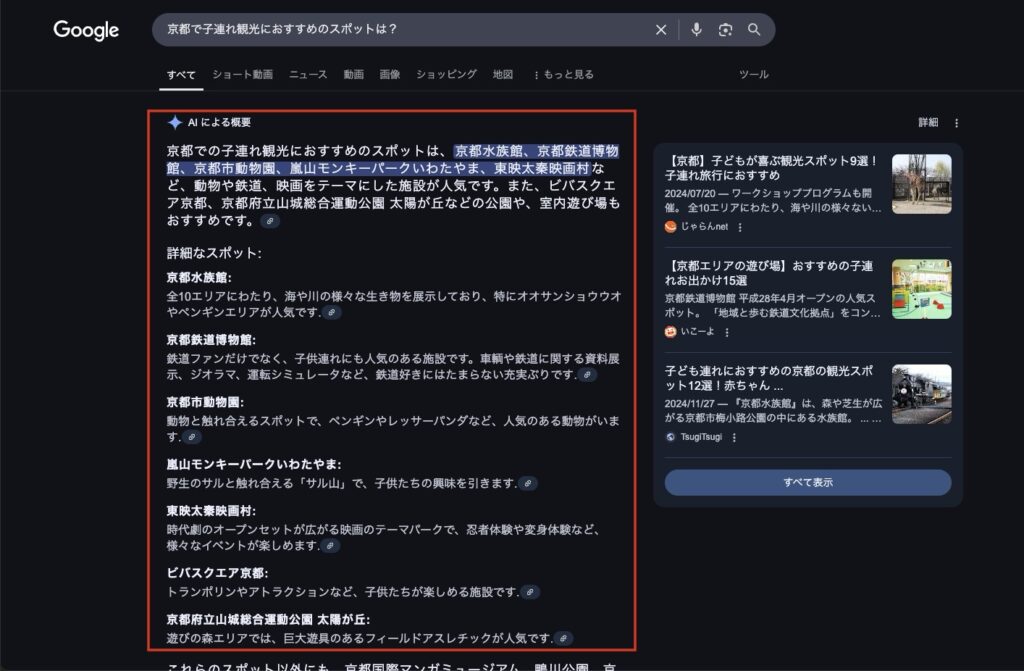Click the 詳細 link
The width and height of the screenshot is (1024, 671).
[928, 122]
